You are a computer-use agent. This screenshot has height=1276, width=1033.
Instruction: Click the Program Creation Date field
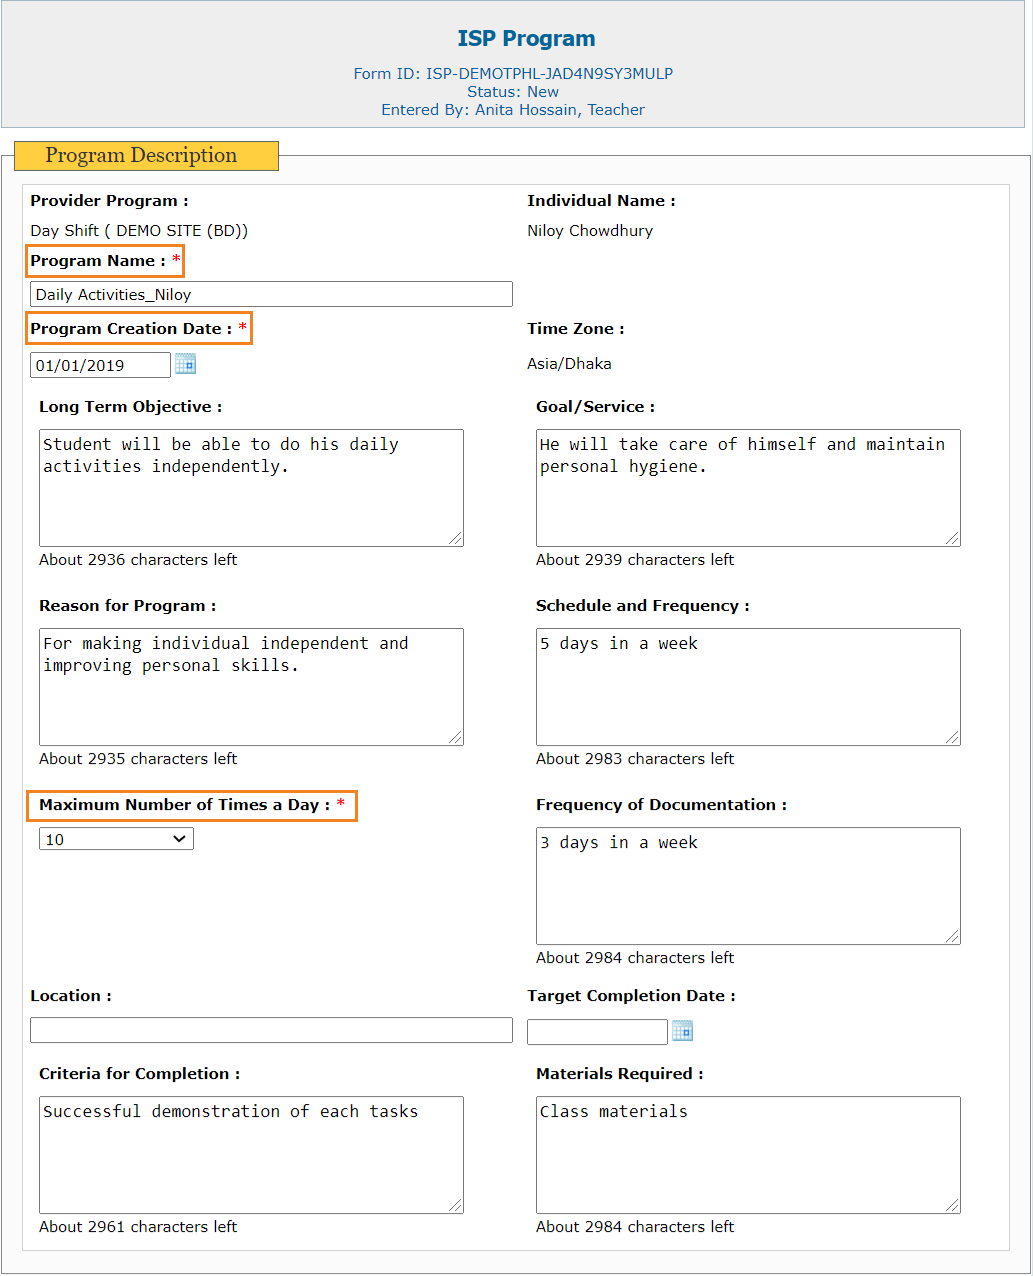point(100,365)
